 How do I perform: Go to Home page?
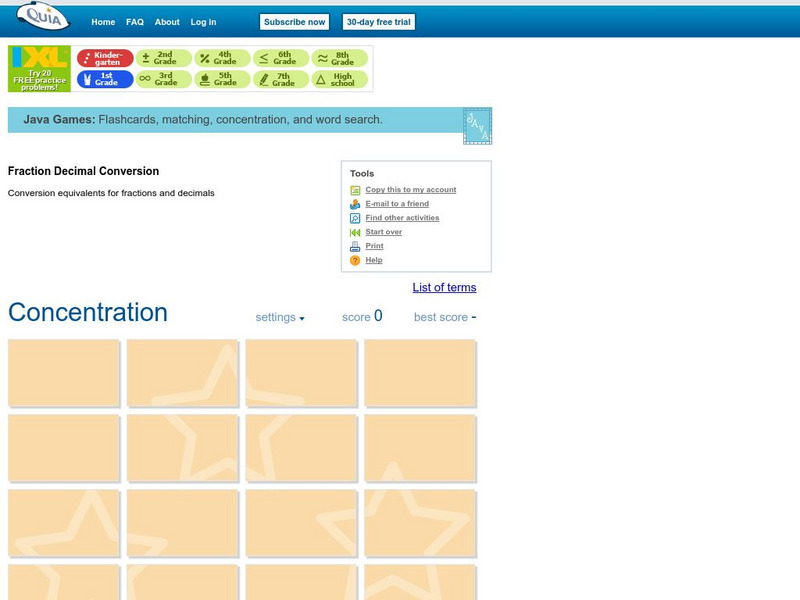pos(103,22)
